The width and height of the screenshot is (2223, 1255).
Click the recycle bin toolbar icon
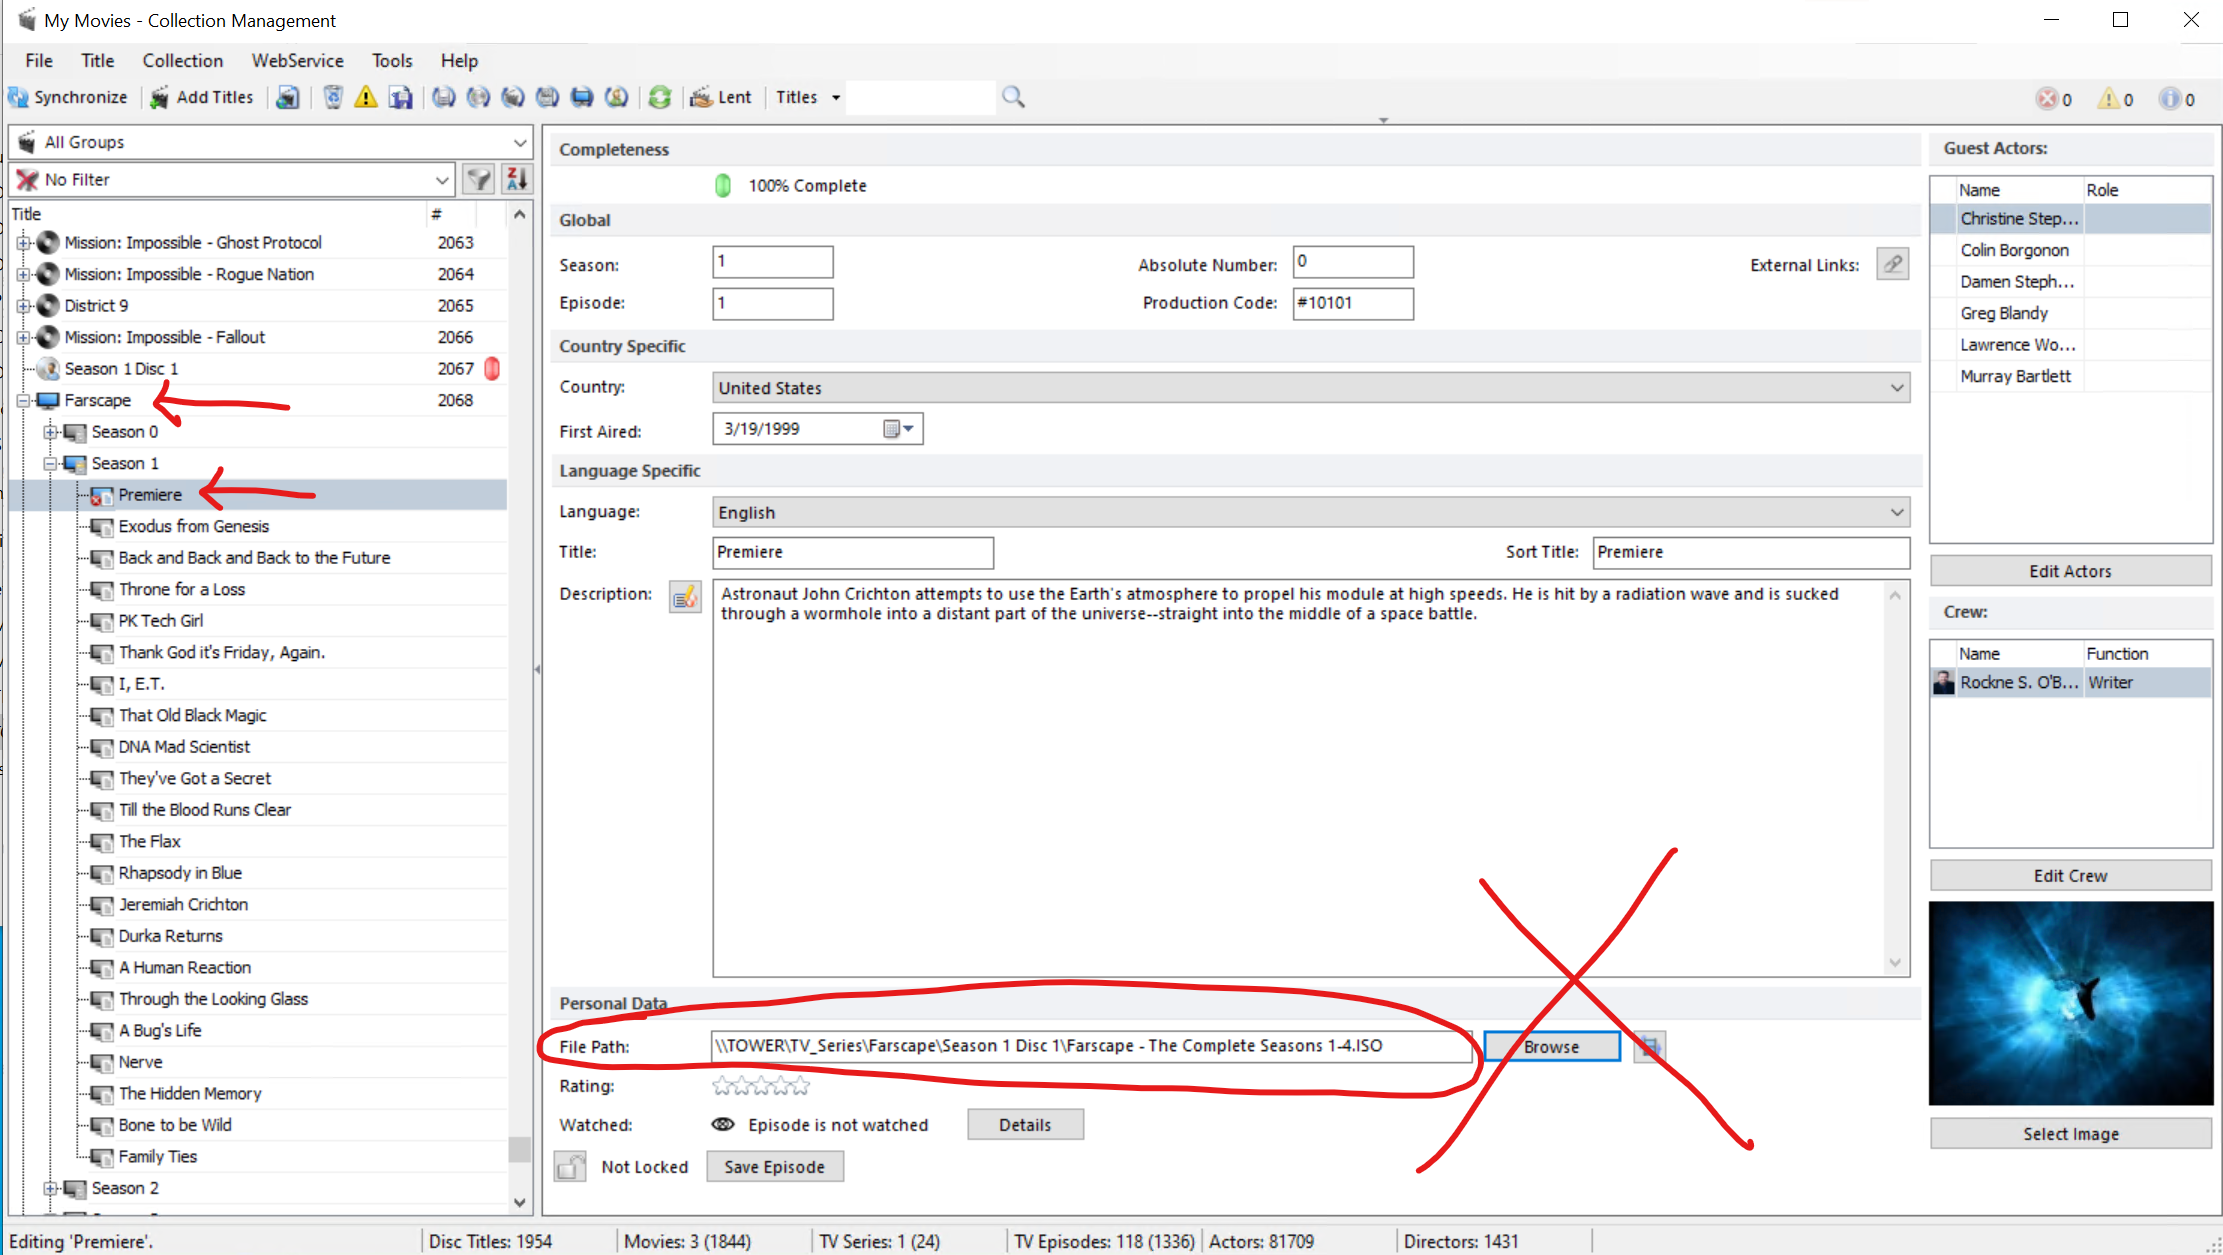click(333, 97)
